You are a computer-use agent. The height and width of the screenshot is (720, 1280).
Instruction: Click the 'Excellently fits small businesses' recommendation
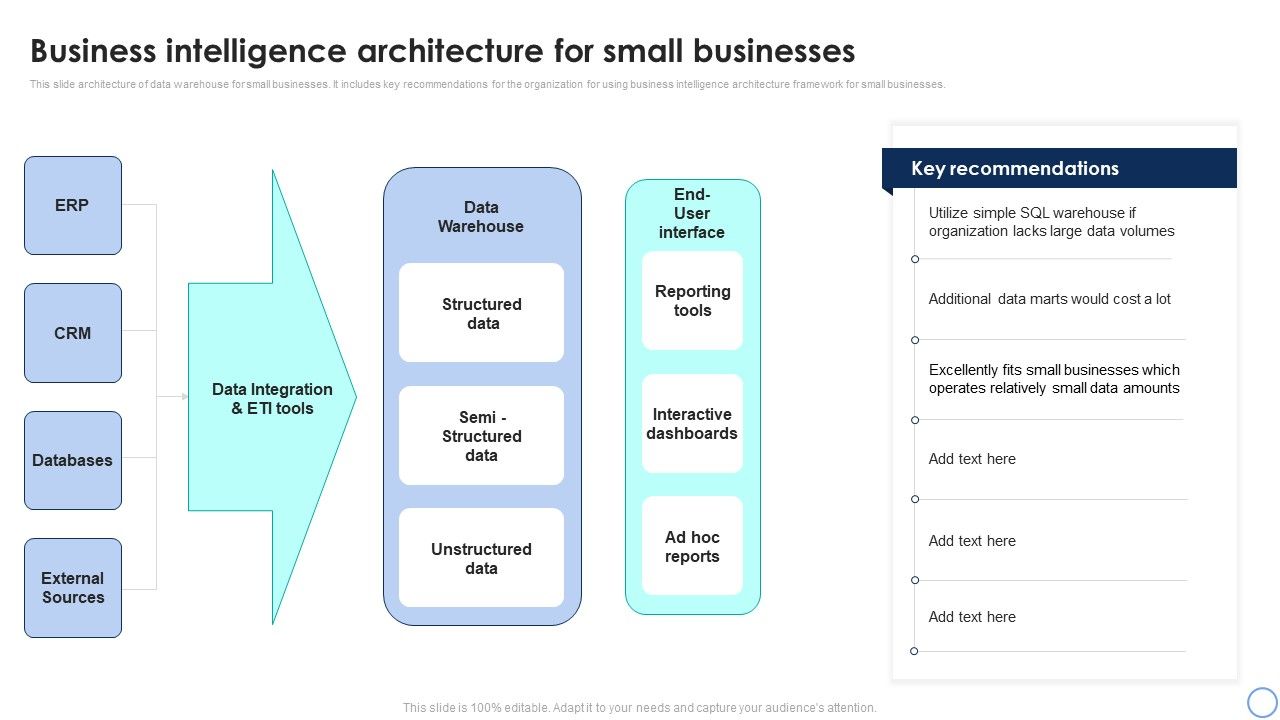[1054, 379]
